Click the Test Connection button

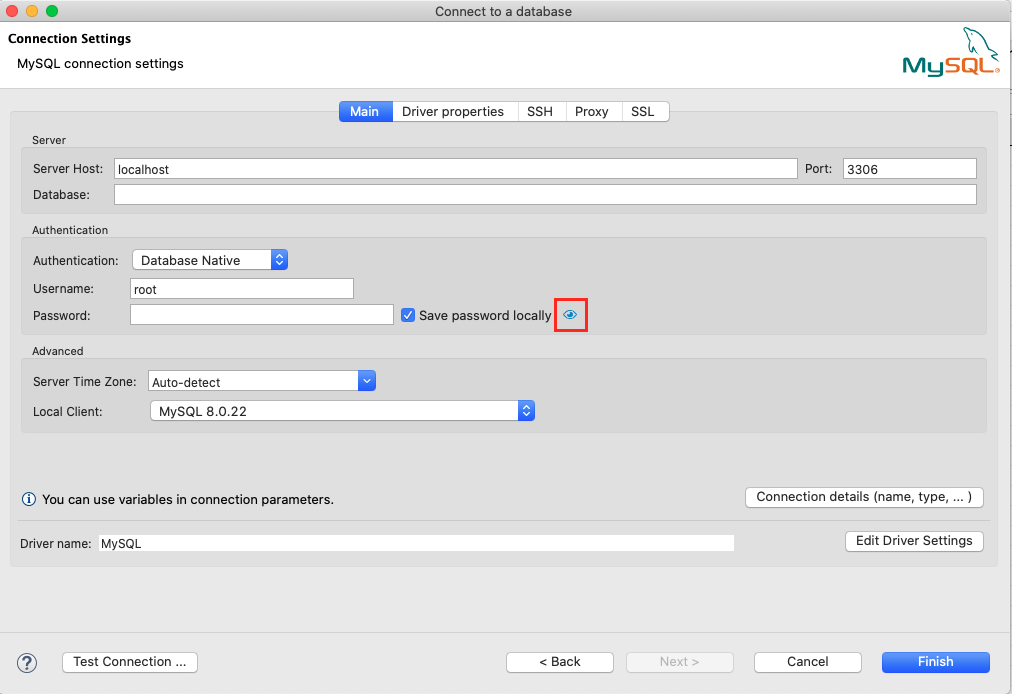point(130,662)
